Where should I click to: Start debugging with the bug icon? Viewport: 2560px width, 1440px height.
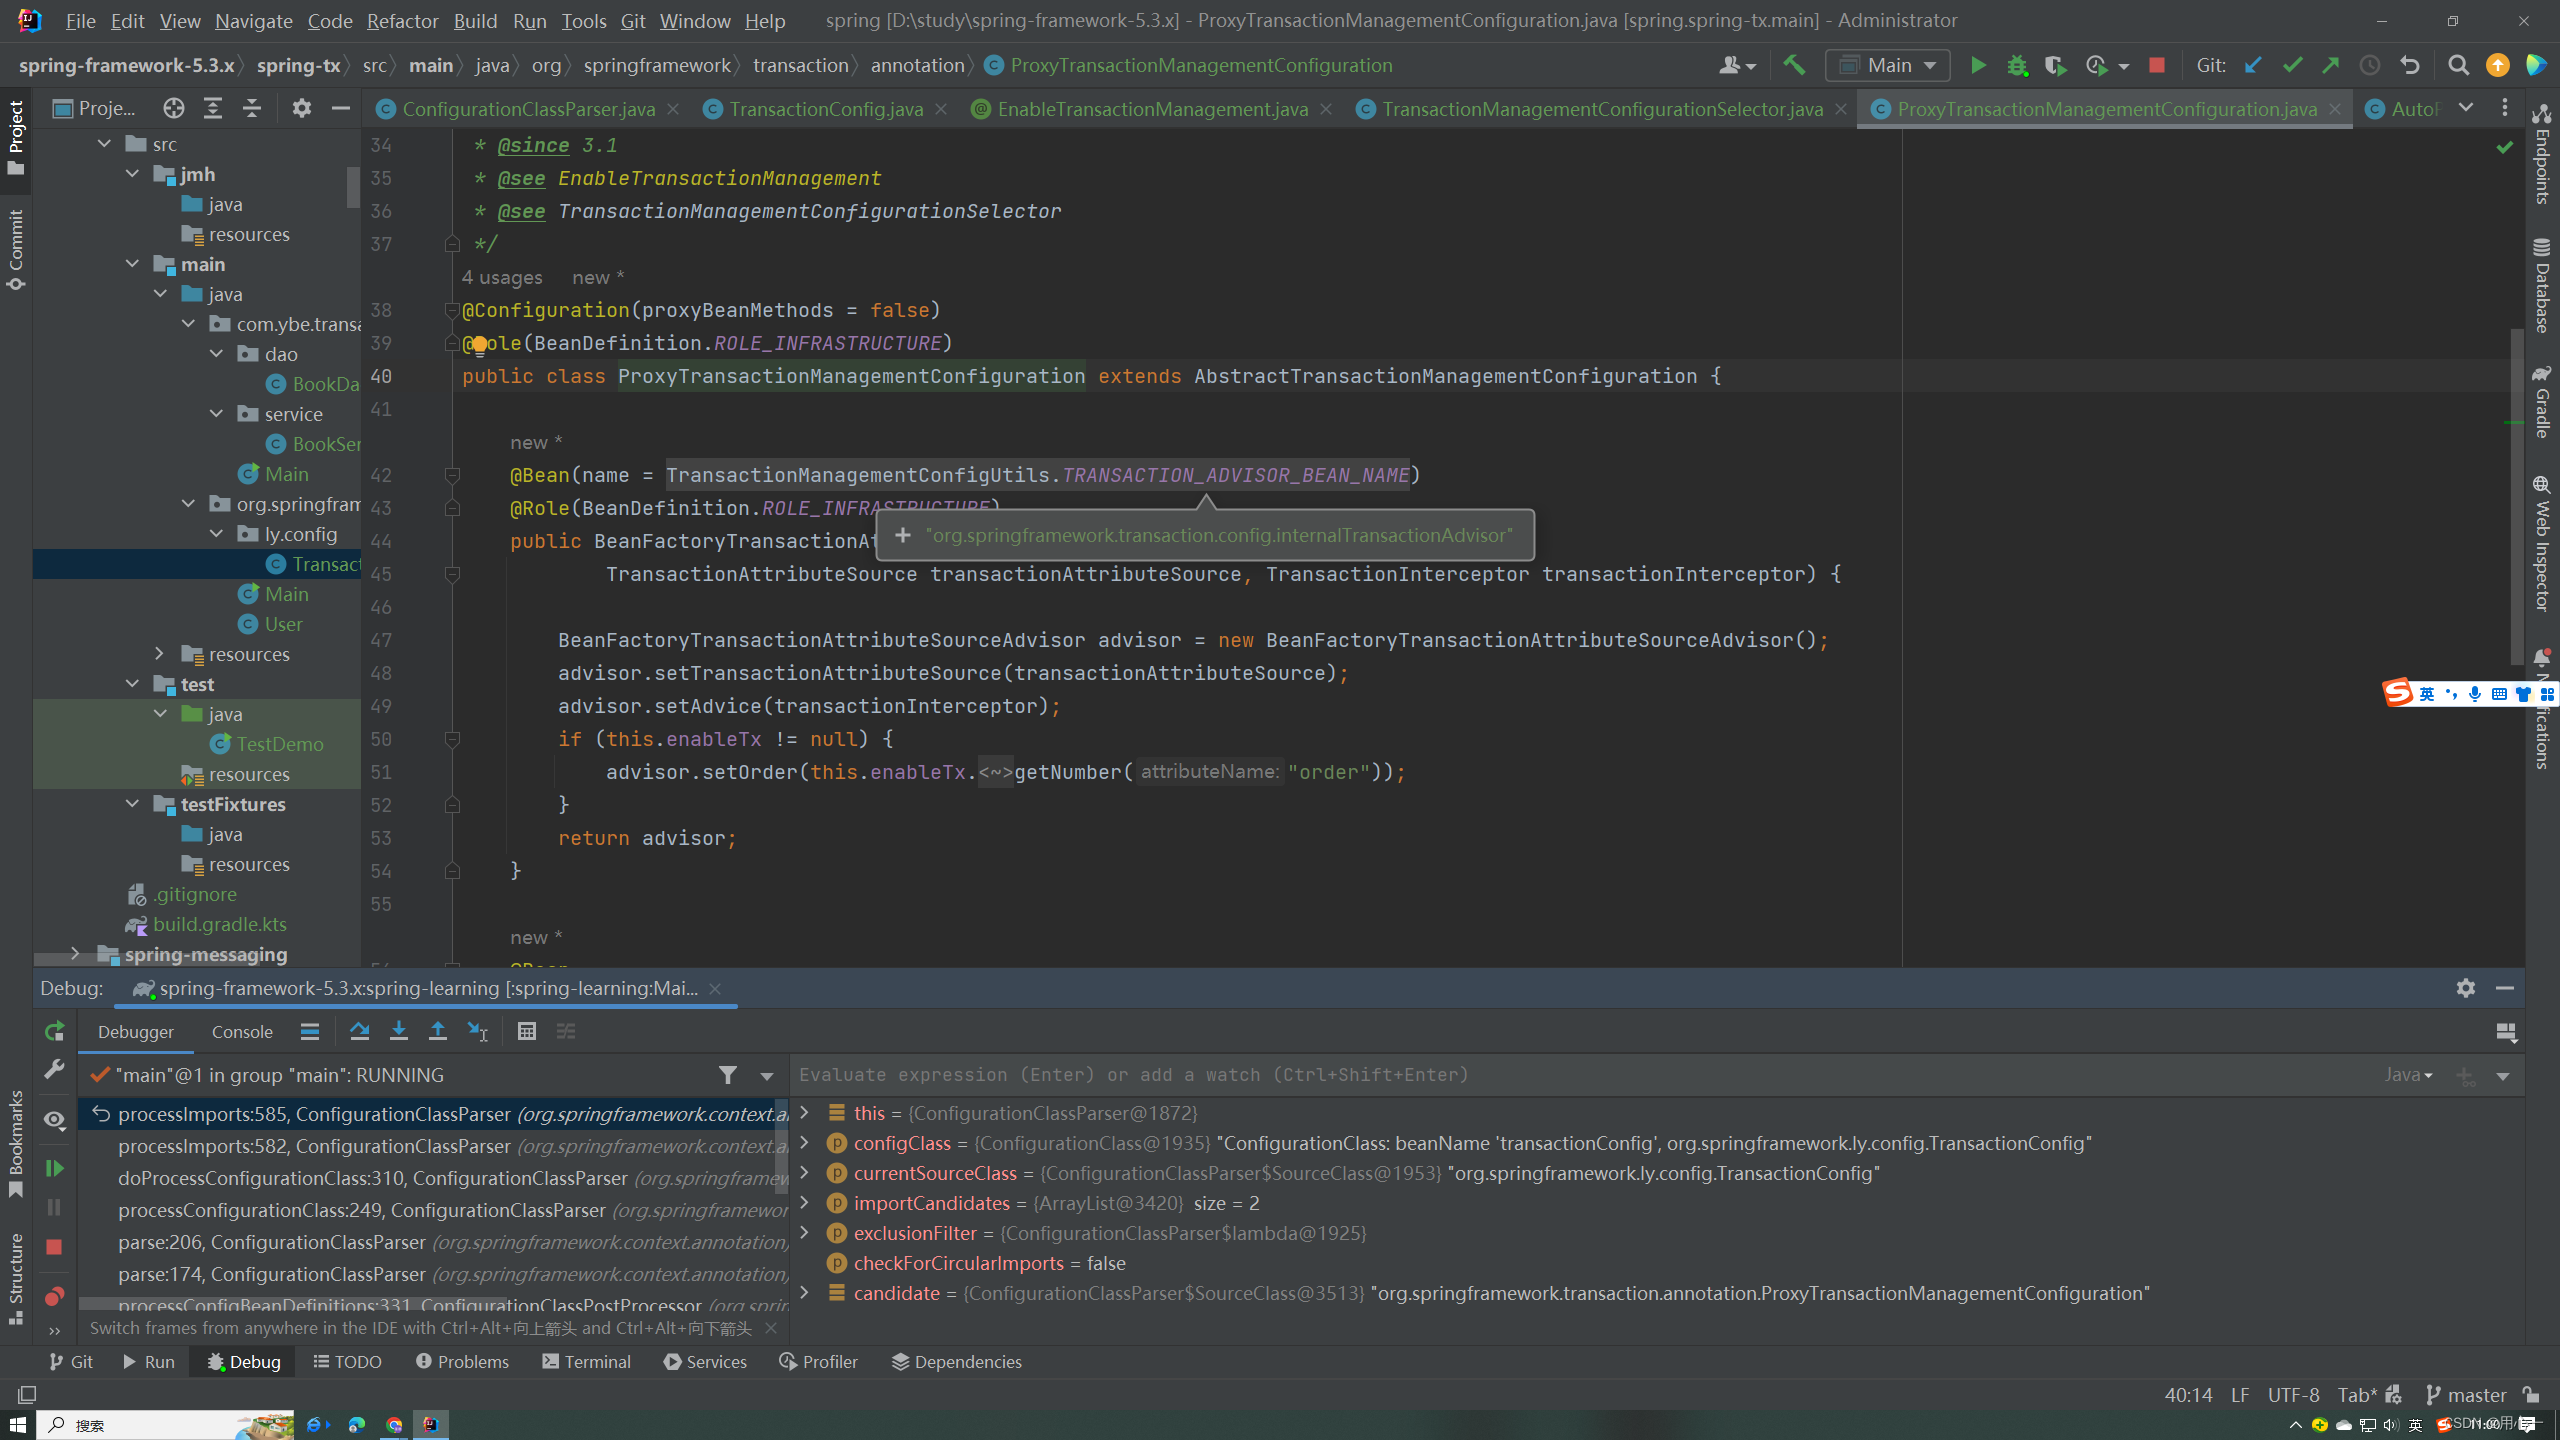tap(2017, 64)
